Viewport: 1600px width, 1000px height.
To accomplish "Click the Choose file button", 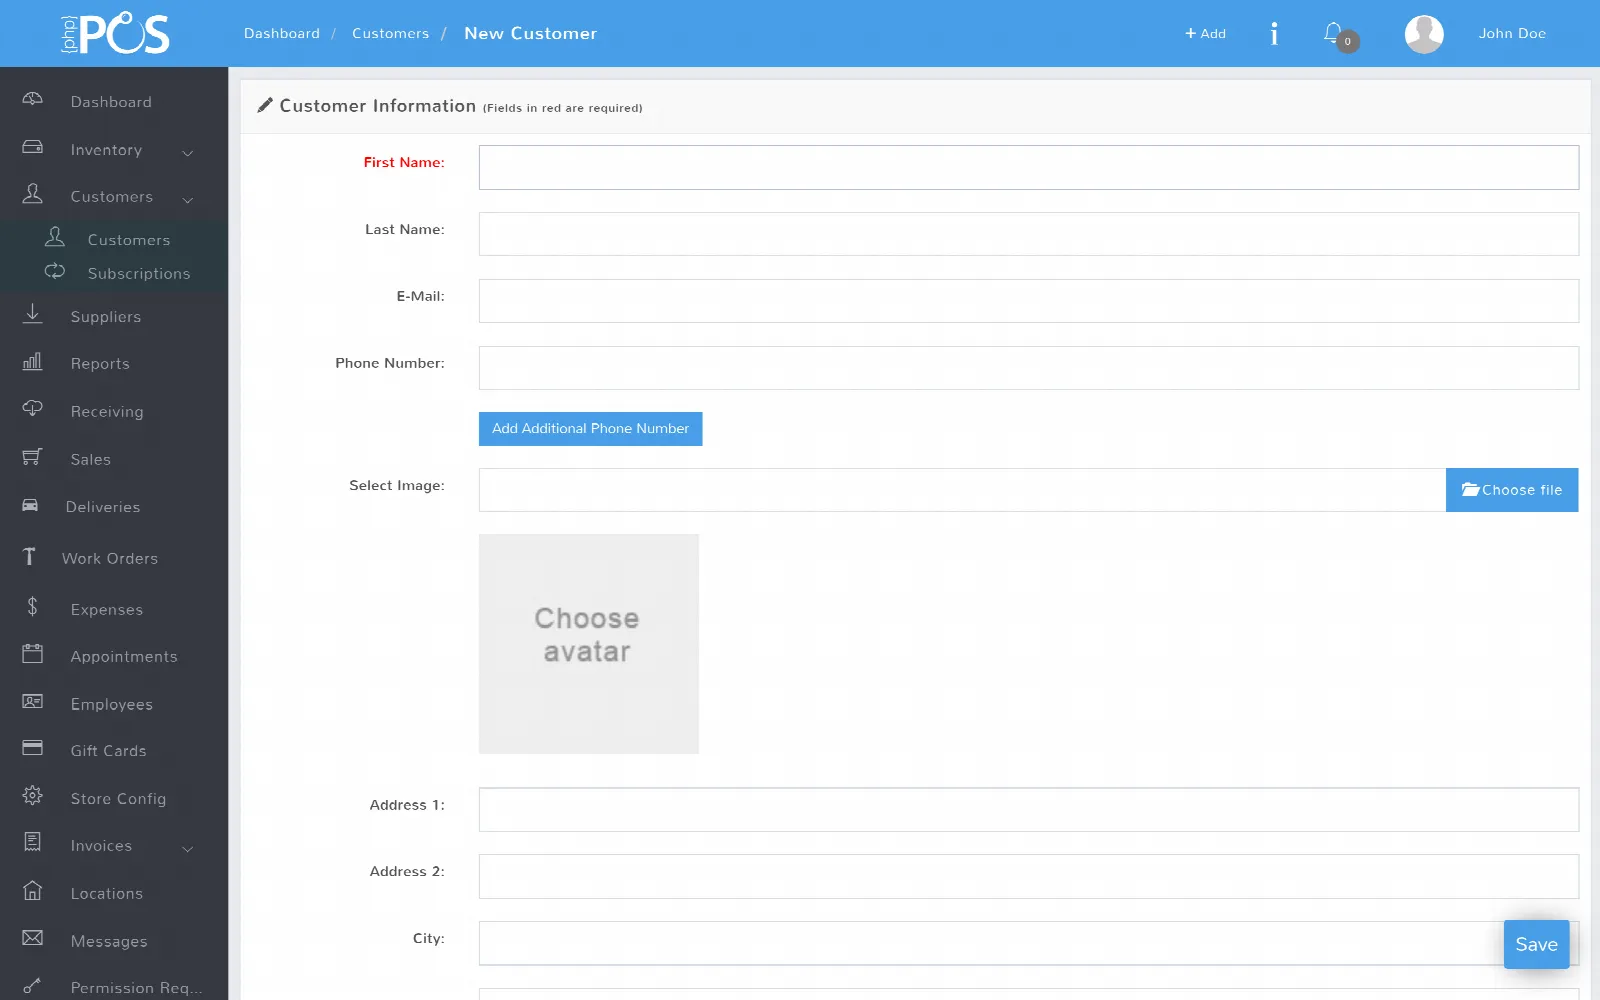I will point(1512,490).
